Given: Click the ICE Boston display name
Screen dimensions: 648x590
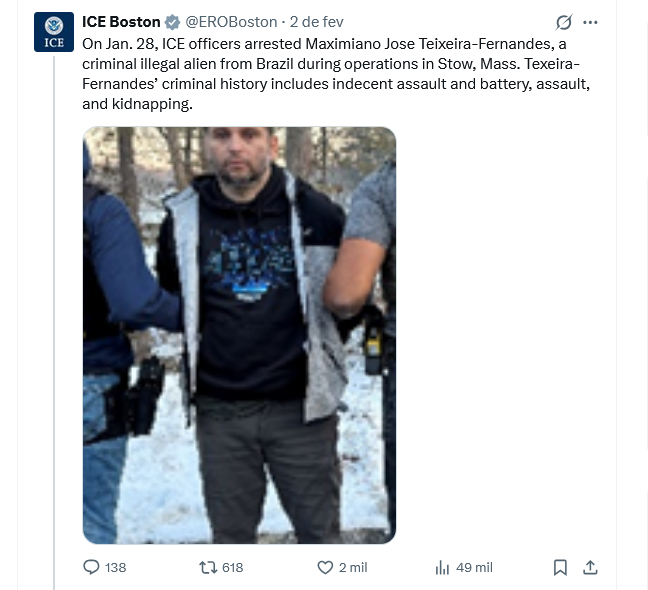Looking at the screenshot, I should coord(121,22).
